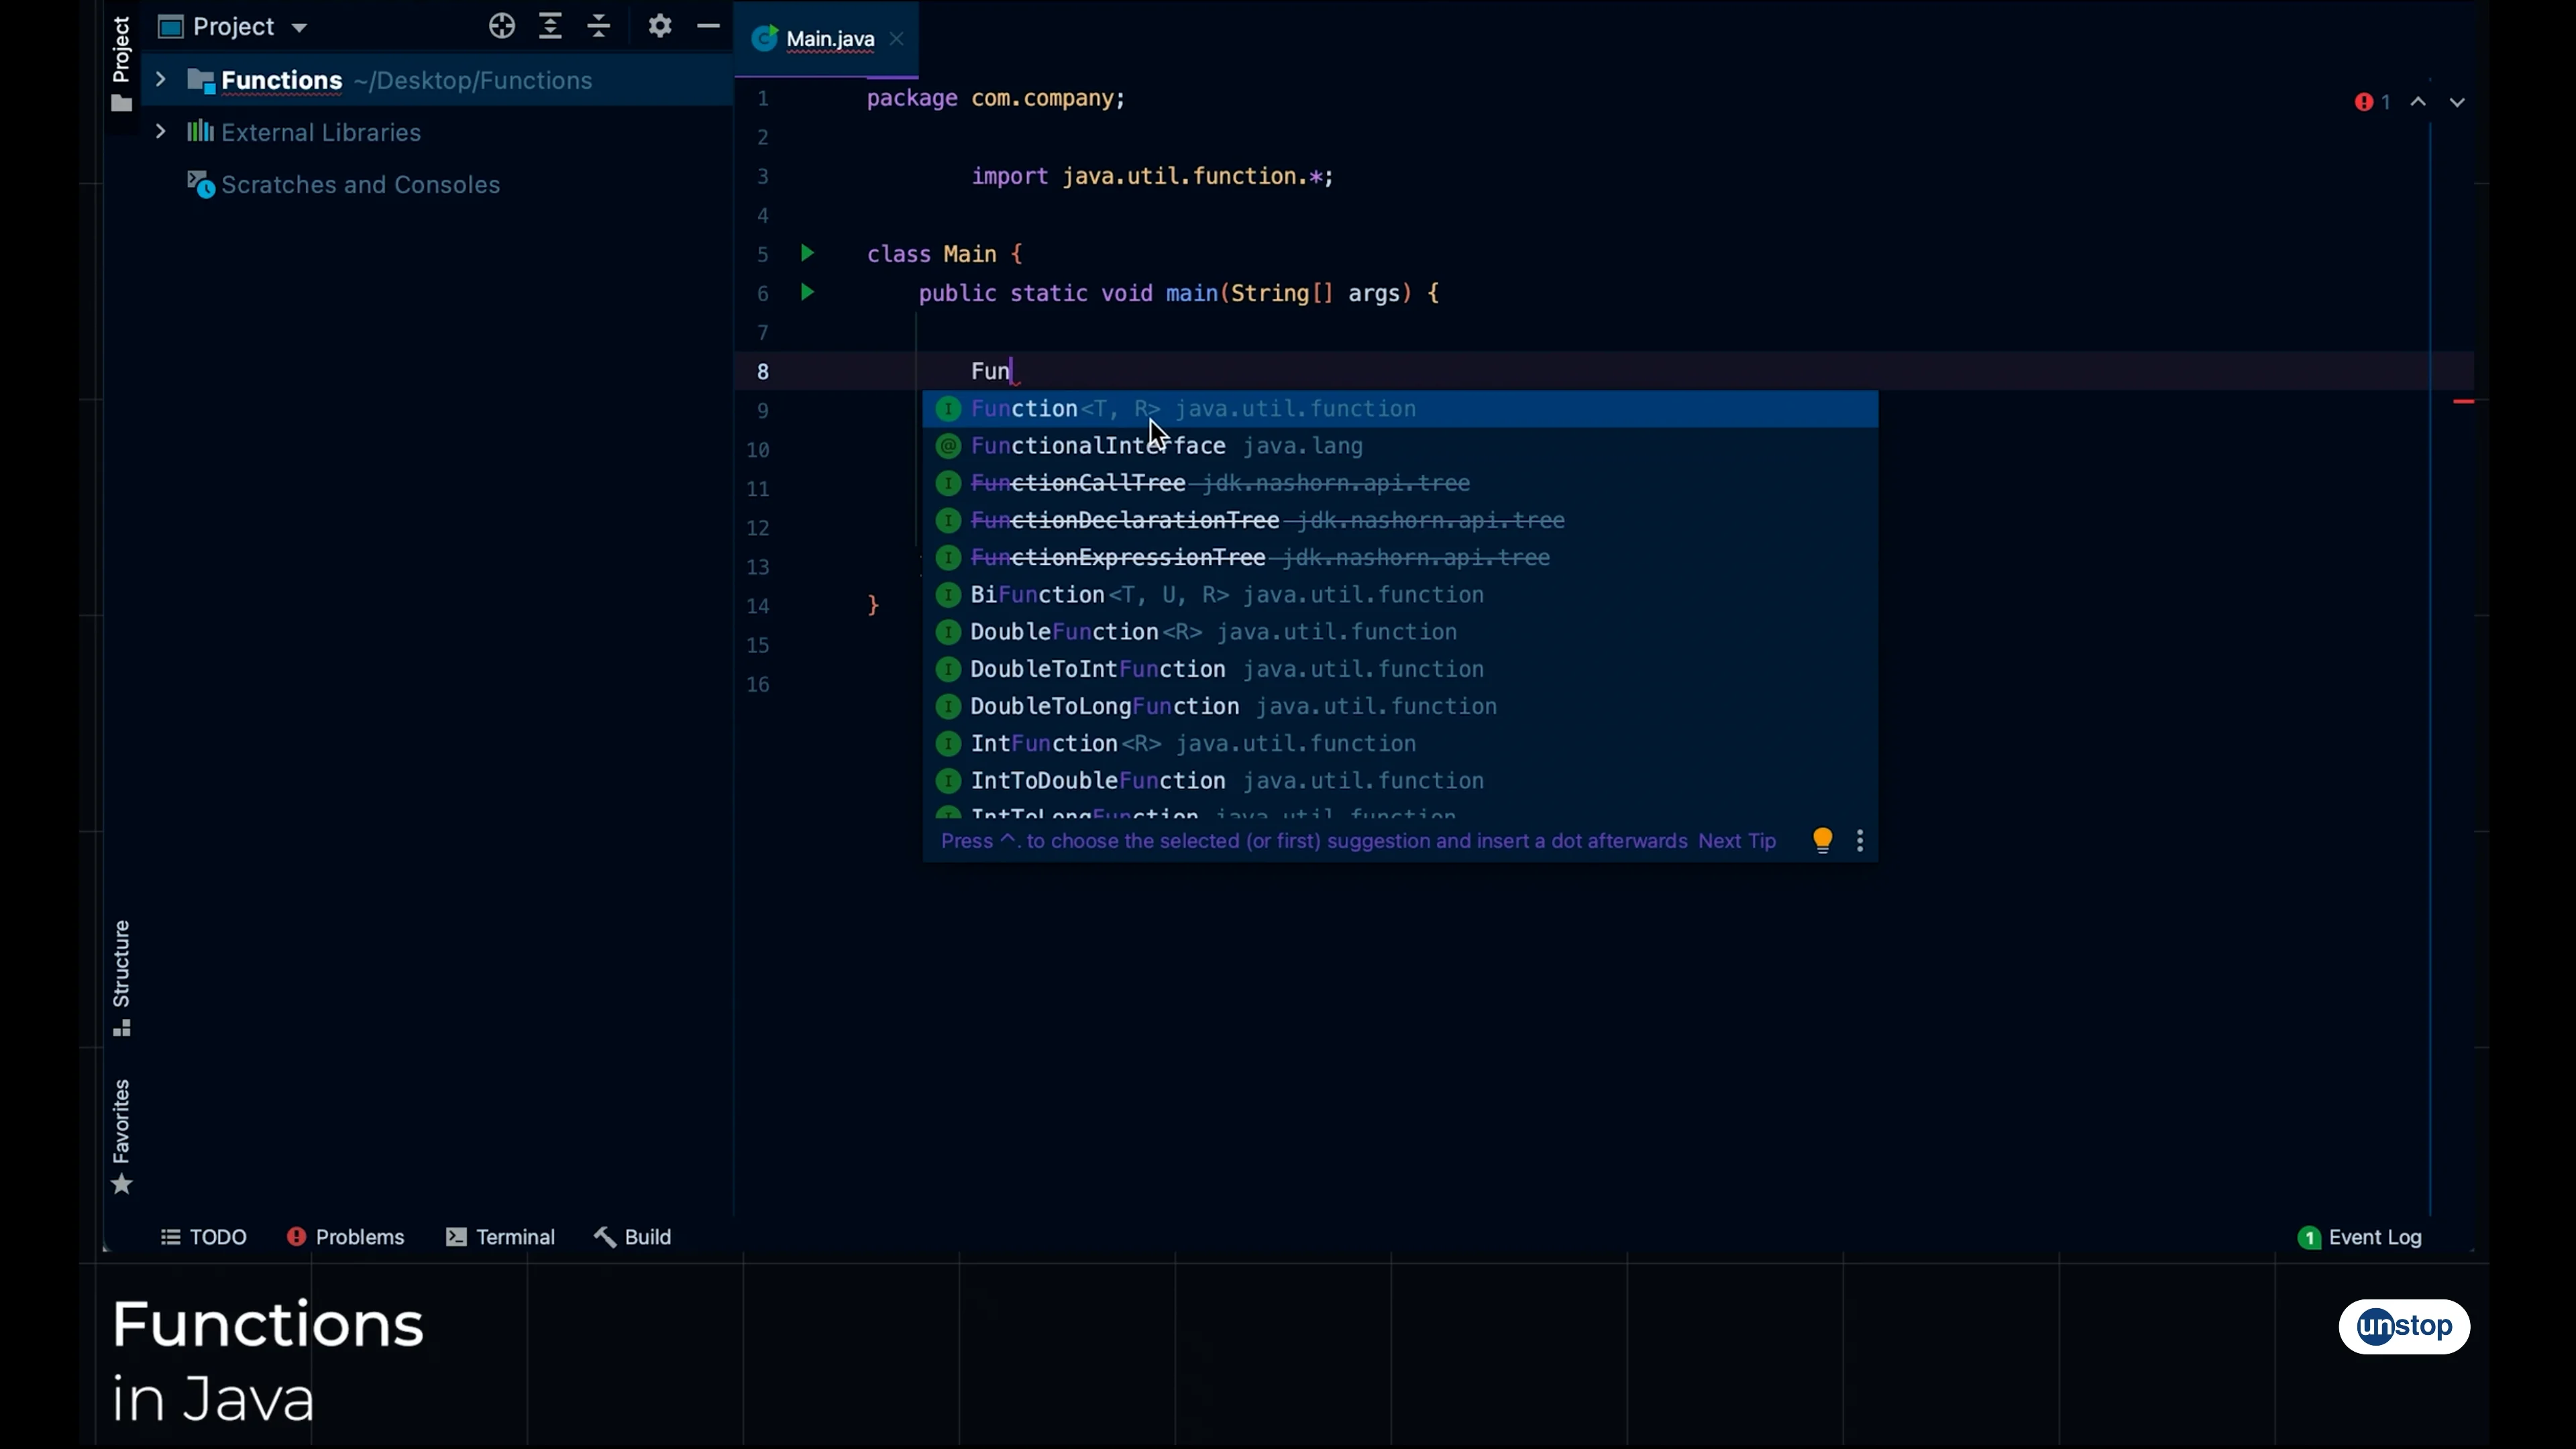Open the Scratches and Consoles item
Screen dimensions: 2576x1449
tap(360, 185)
